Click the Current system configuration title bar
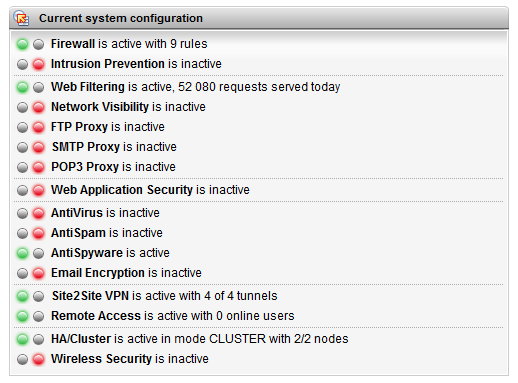 pyautogui.click(x=259, y=18)
